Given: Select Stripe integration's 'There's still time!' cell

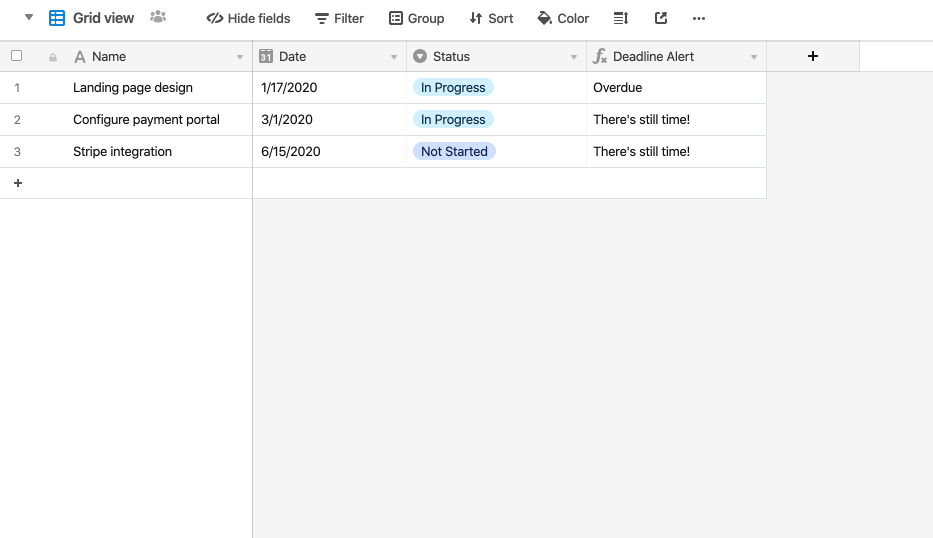Looking at the screenshot, I should click(676, 152).
